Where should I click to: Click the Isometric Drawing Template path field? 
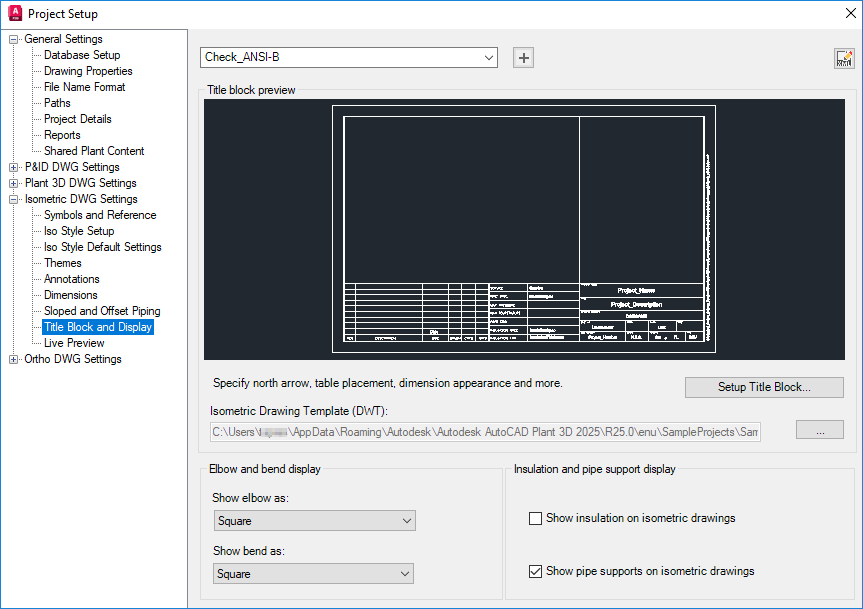coord(485,432)
